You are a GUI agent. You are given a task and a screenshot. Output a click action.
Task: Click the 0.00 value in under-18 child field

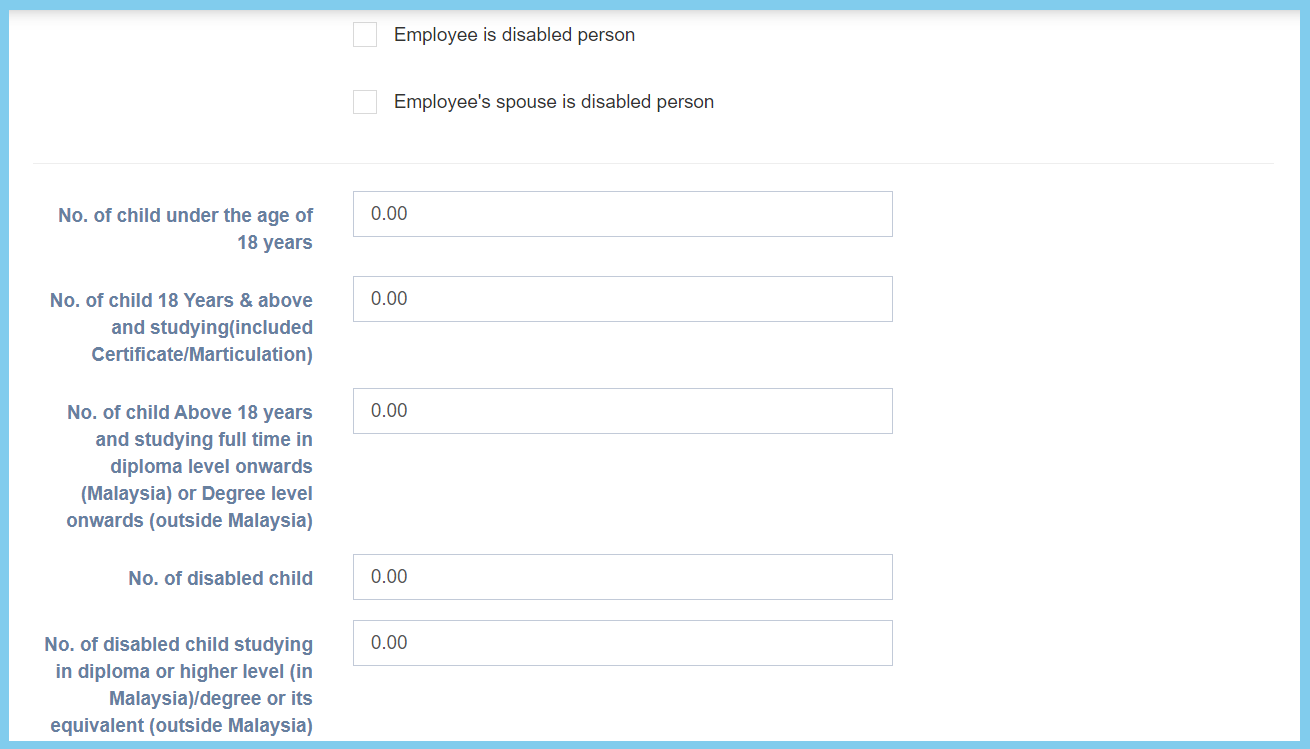(x=389, y=214)
